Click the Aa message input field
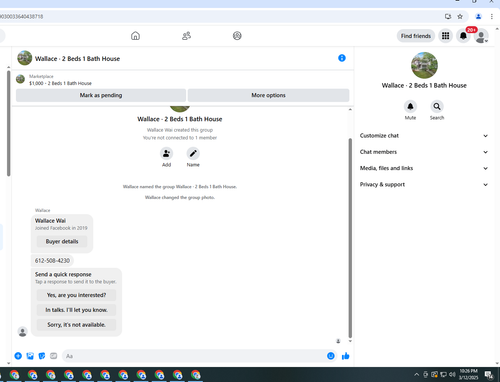The width and height of the screenshot is (500, 382). (x=194, y=356)
